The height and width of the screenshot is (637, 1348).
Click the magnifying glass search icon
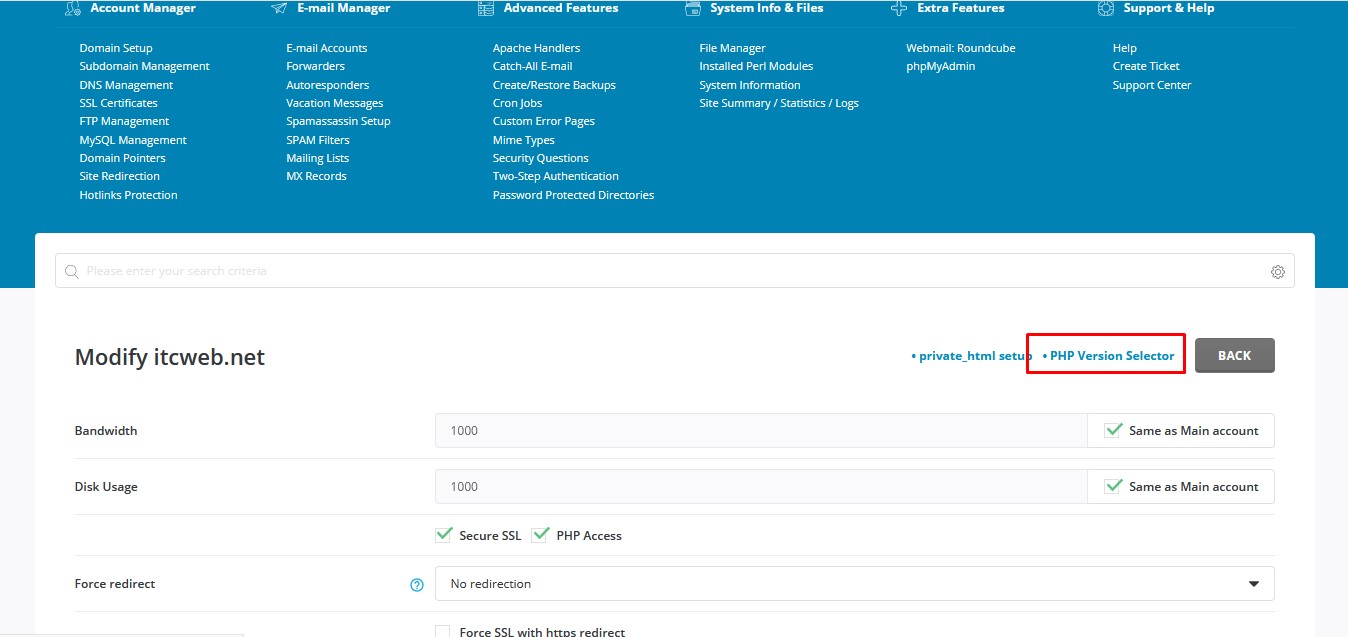pyautogui.click(x=70, y=271)
